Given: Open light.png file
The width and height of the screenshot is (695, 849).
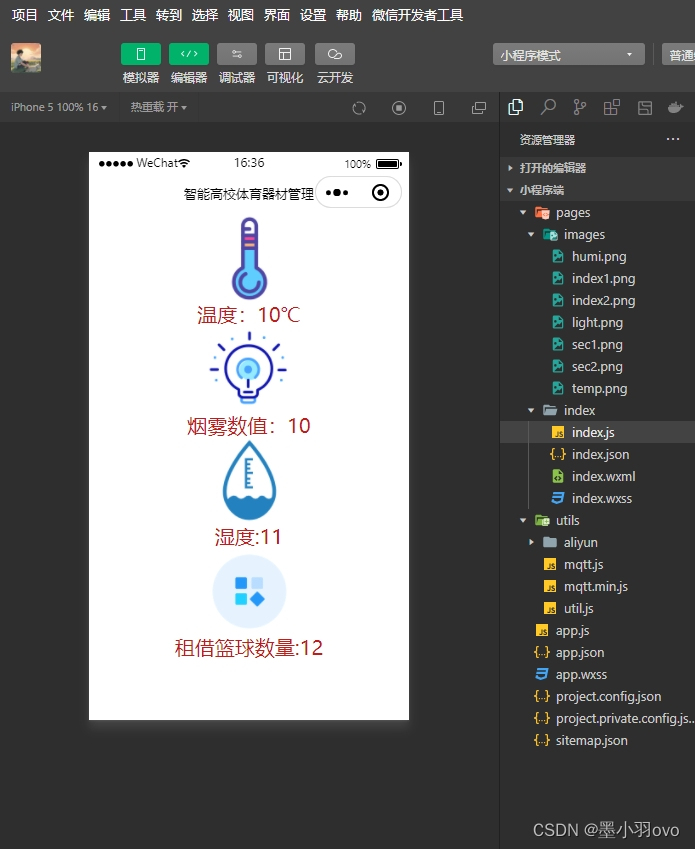Looking at the screenshot, I should (x=598, y=322).
